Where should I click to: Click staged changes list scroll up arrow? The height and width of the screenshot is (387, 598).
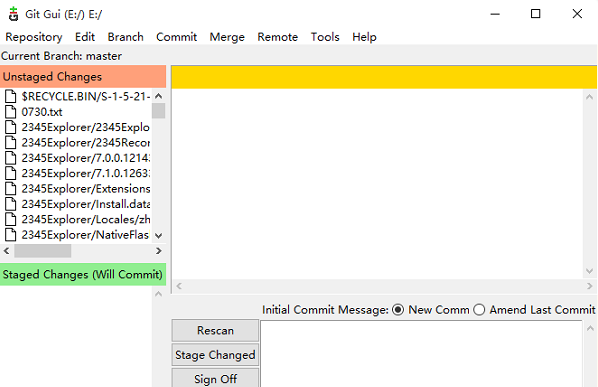159,294
